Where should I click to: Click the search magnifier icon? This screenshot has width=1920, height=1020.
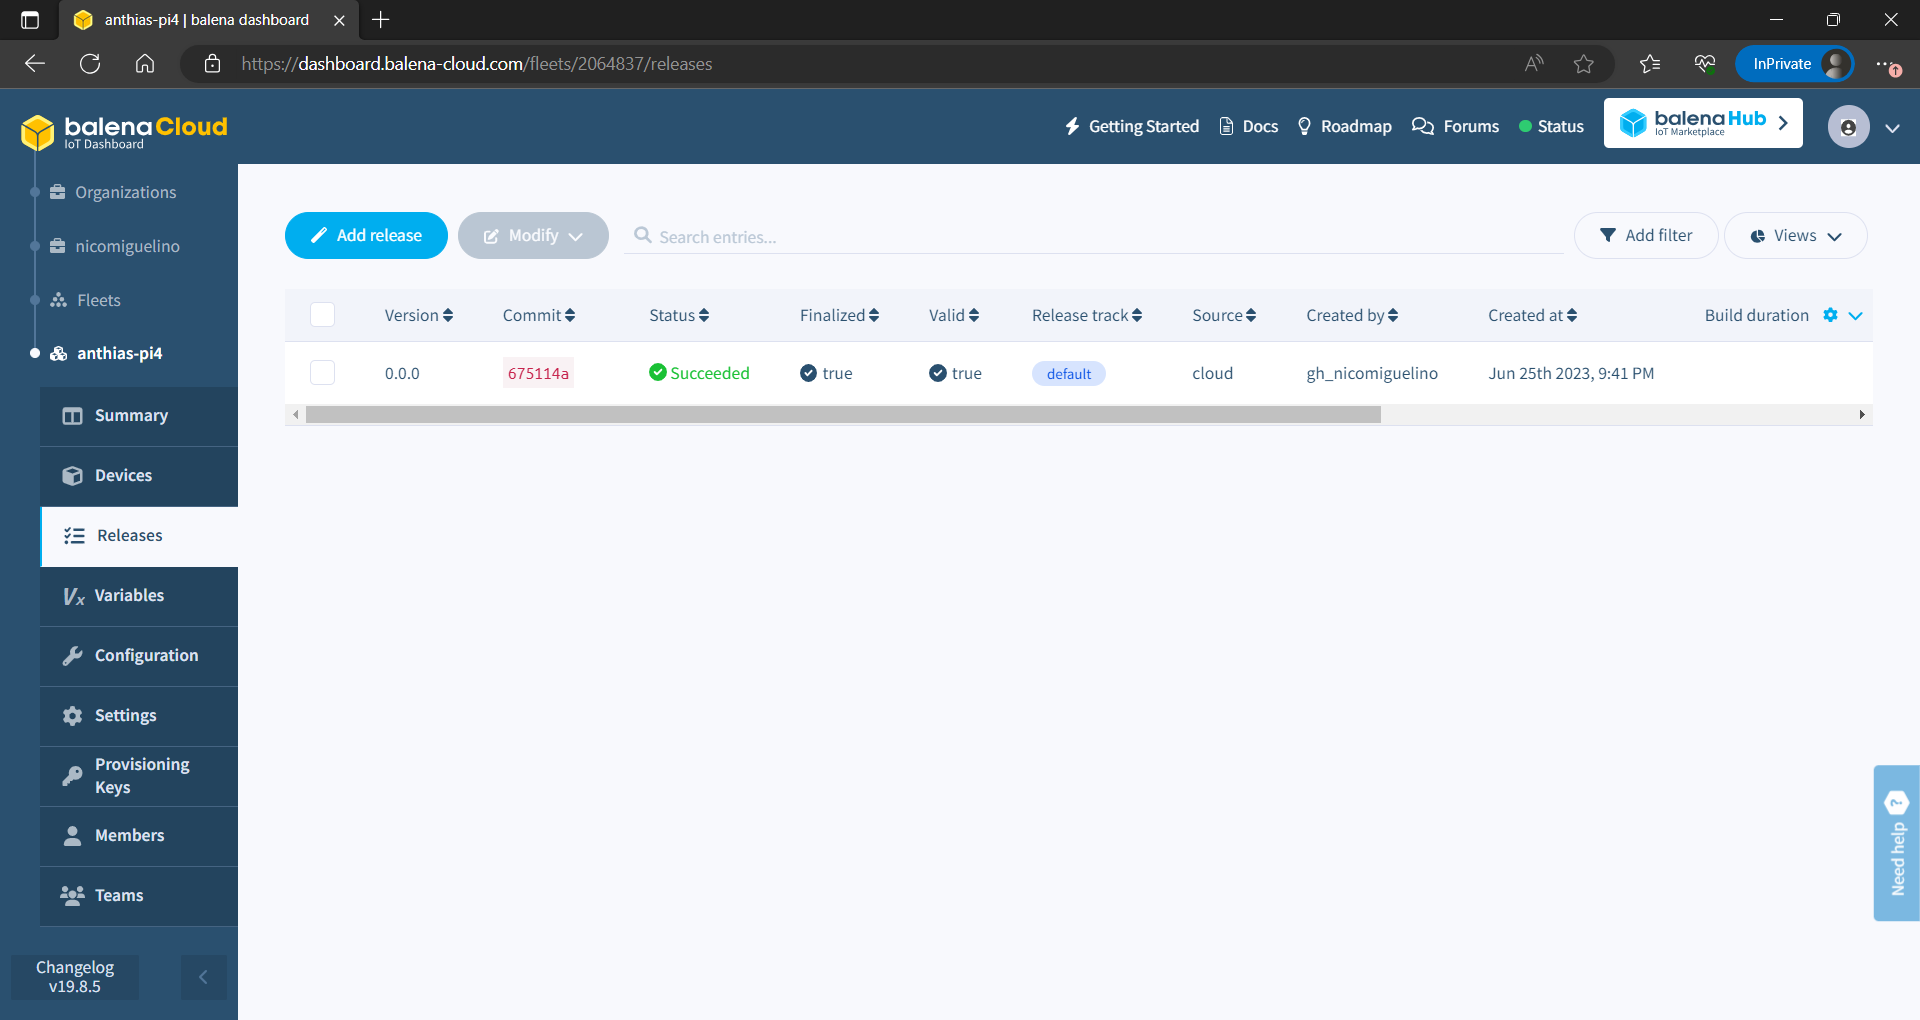(x=643, y=235)
